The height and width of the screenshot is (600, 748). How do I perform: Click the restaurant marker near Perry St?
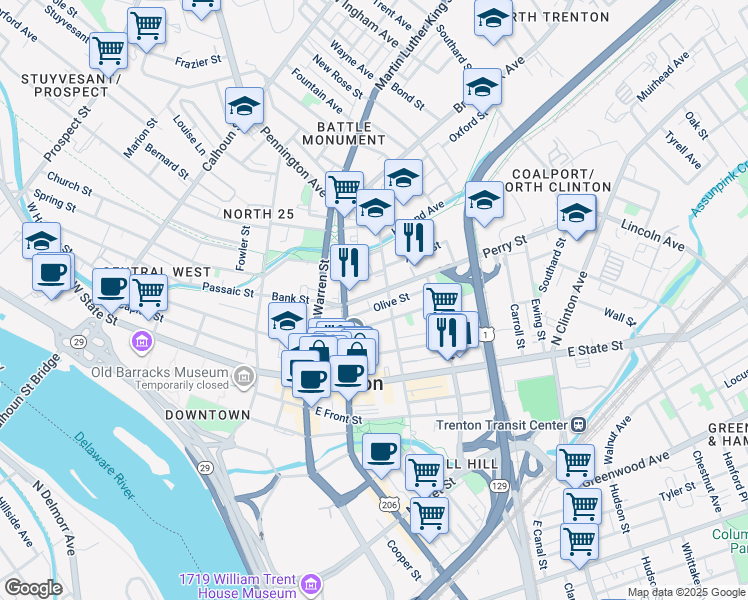pos(414,240)
